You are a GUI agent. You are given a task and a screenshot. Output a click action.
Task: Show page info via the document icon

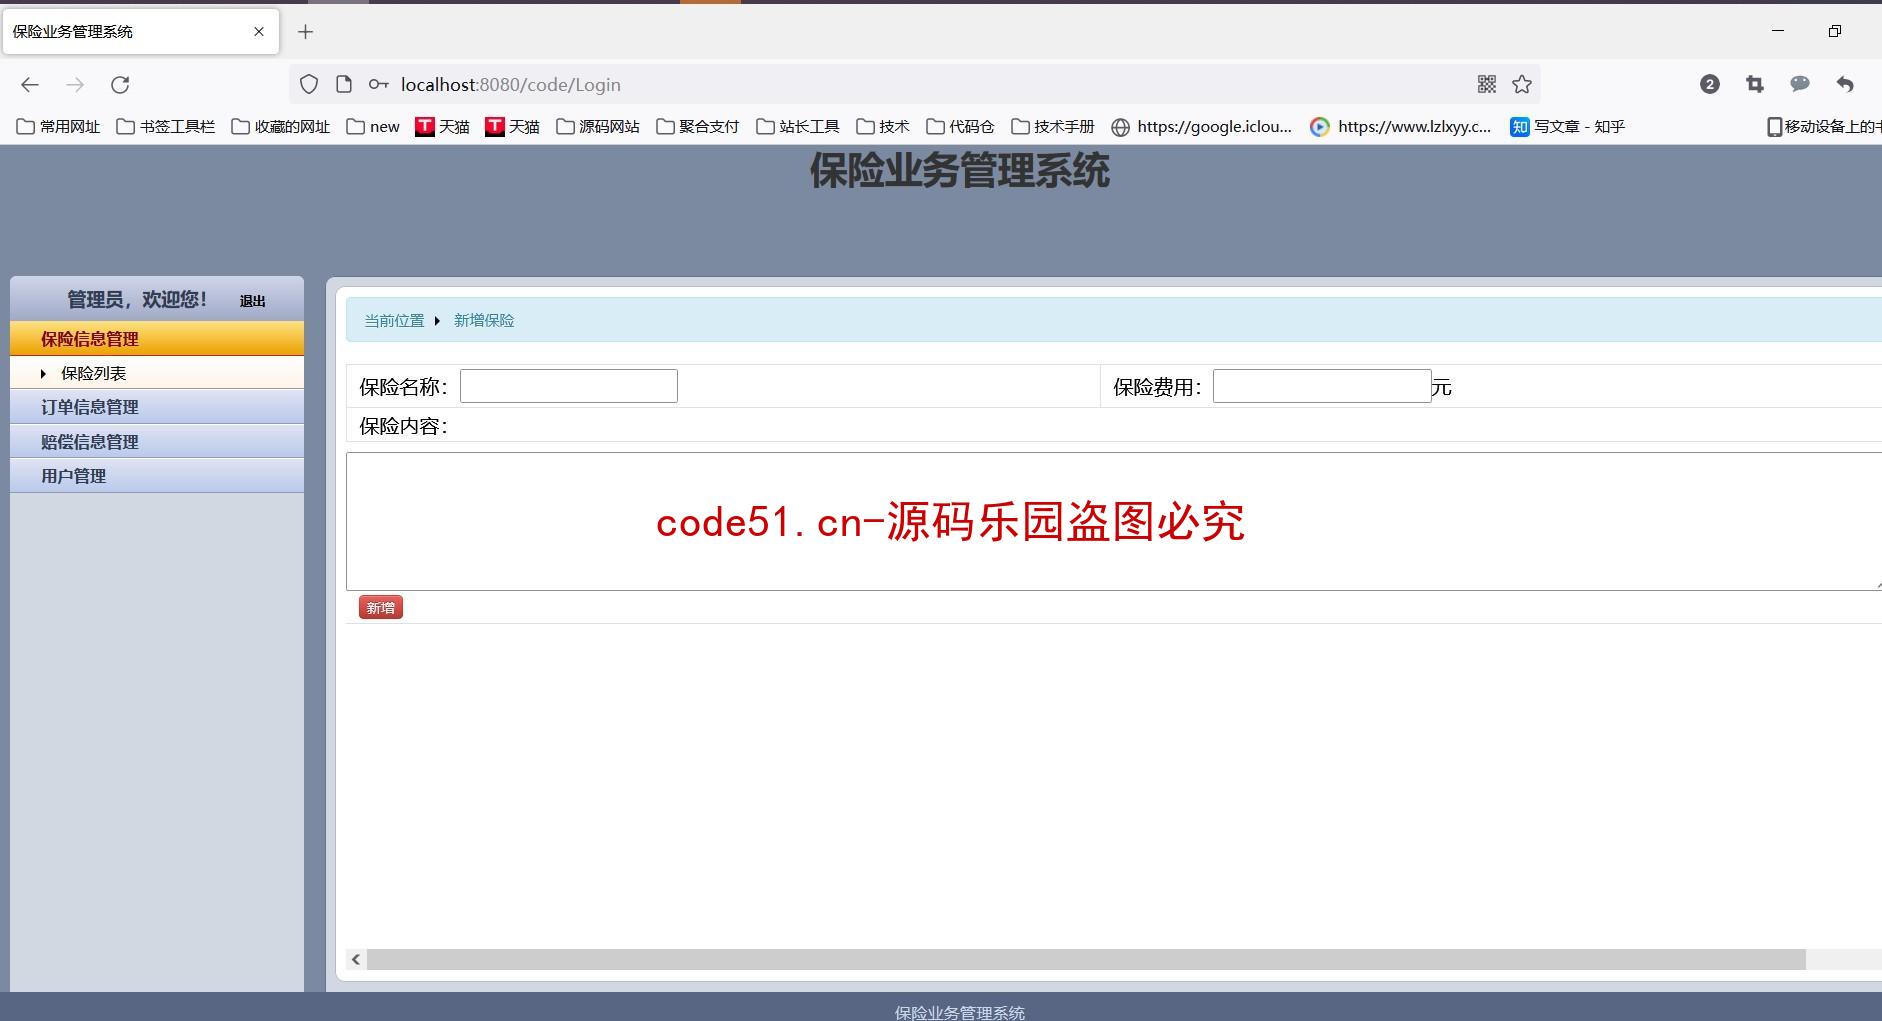pos(344,85)
